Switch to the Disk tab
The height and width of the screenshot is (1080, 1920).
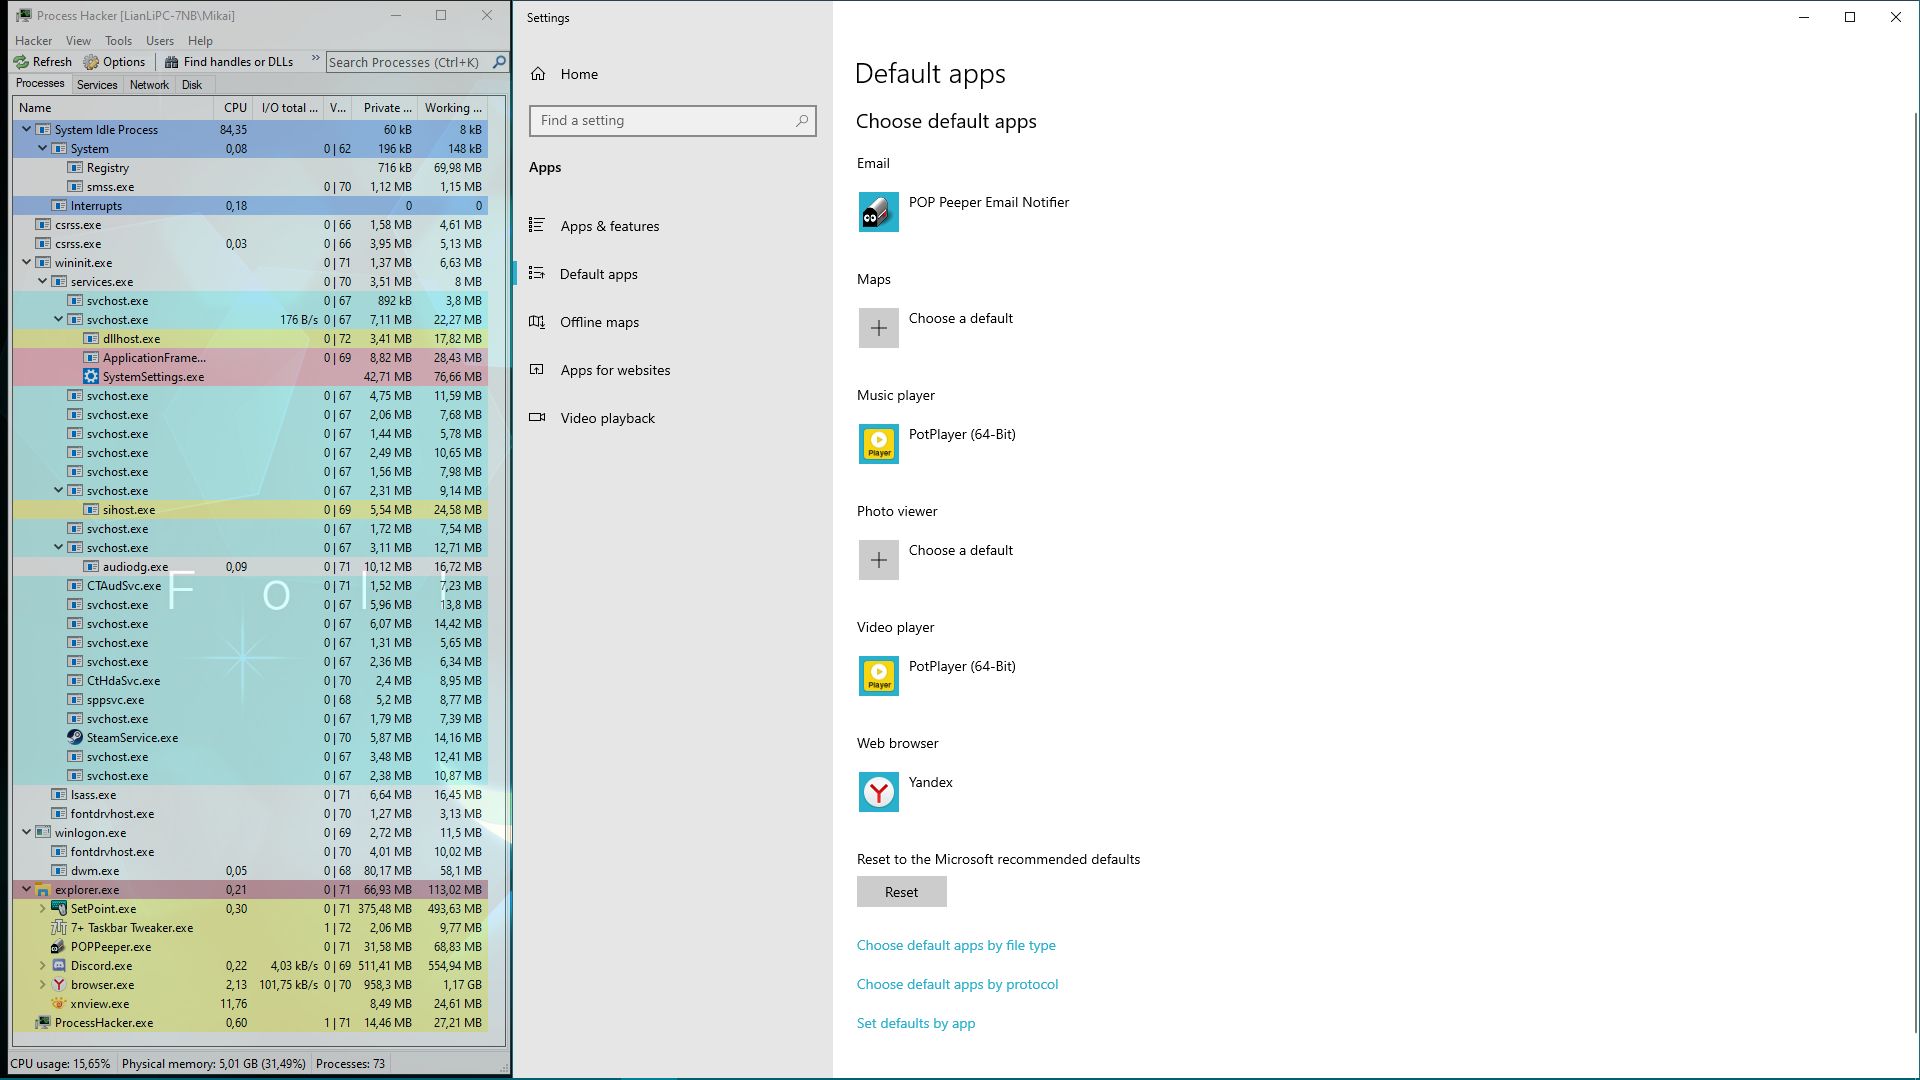coord(192,85)
